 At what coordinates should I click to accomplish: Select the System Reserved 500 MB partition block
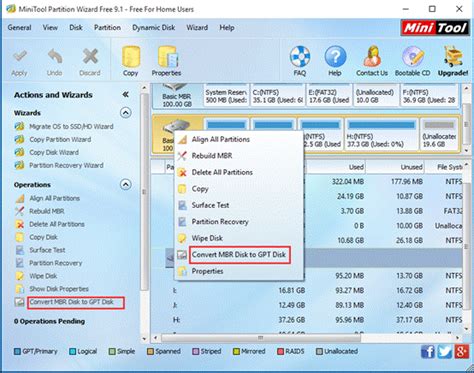point(226,96)
